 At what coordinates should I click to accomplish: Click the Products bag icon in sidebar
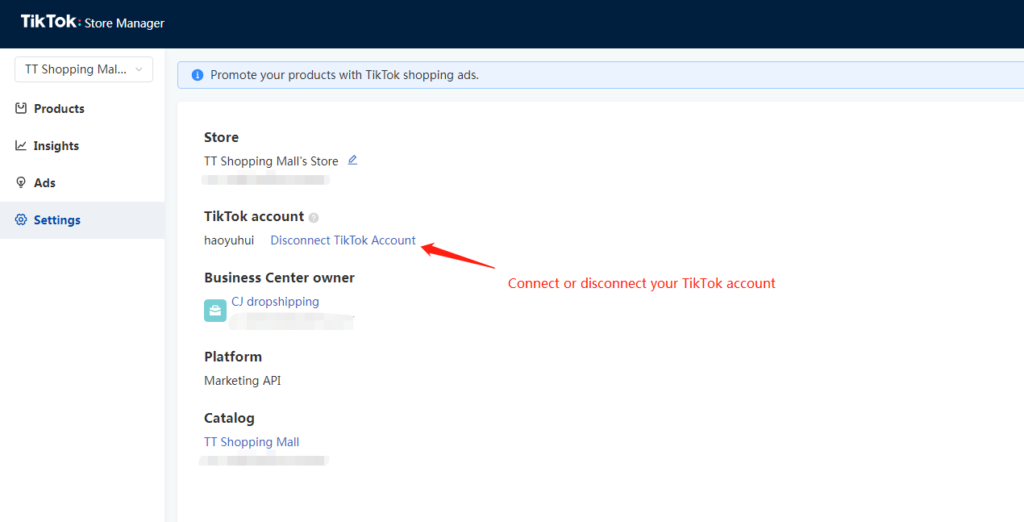click(21, 108)
